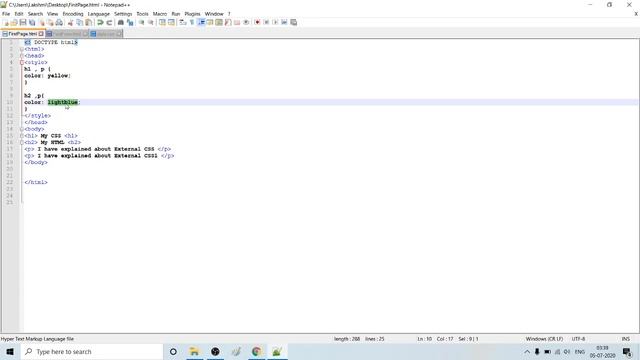Click the Redo arrow icon

pos(109,22)
